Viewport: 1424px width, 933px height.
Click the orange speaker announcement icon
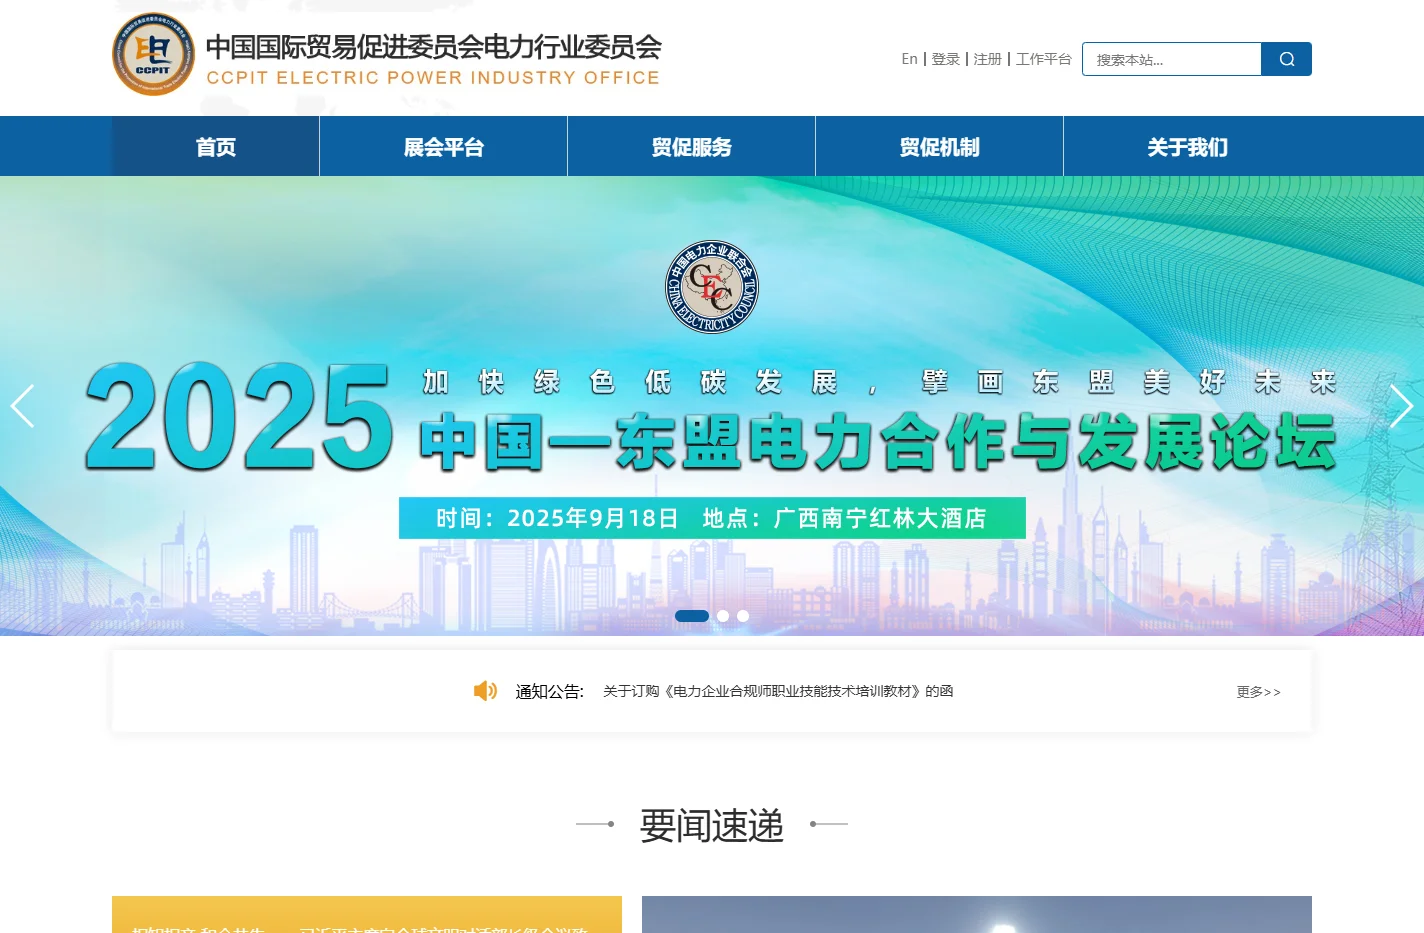(x=485, y=691)
